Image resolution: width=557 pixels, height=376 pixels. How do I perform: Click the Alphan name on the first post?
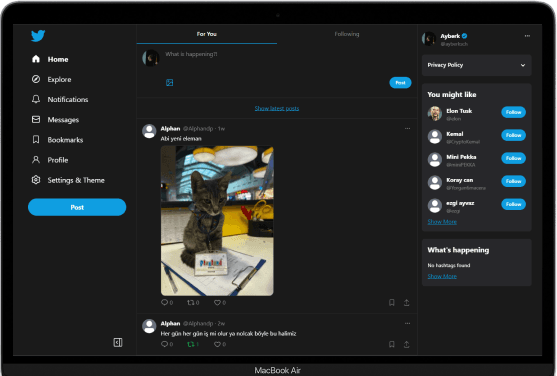[170, 128]
